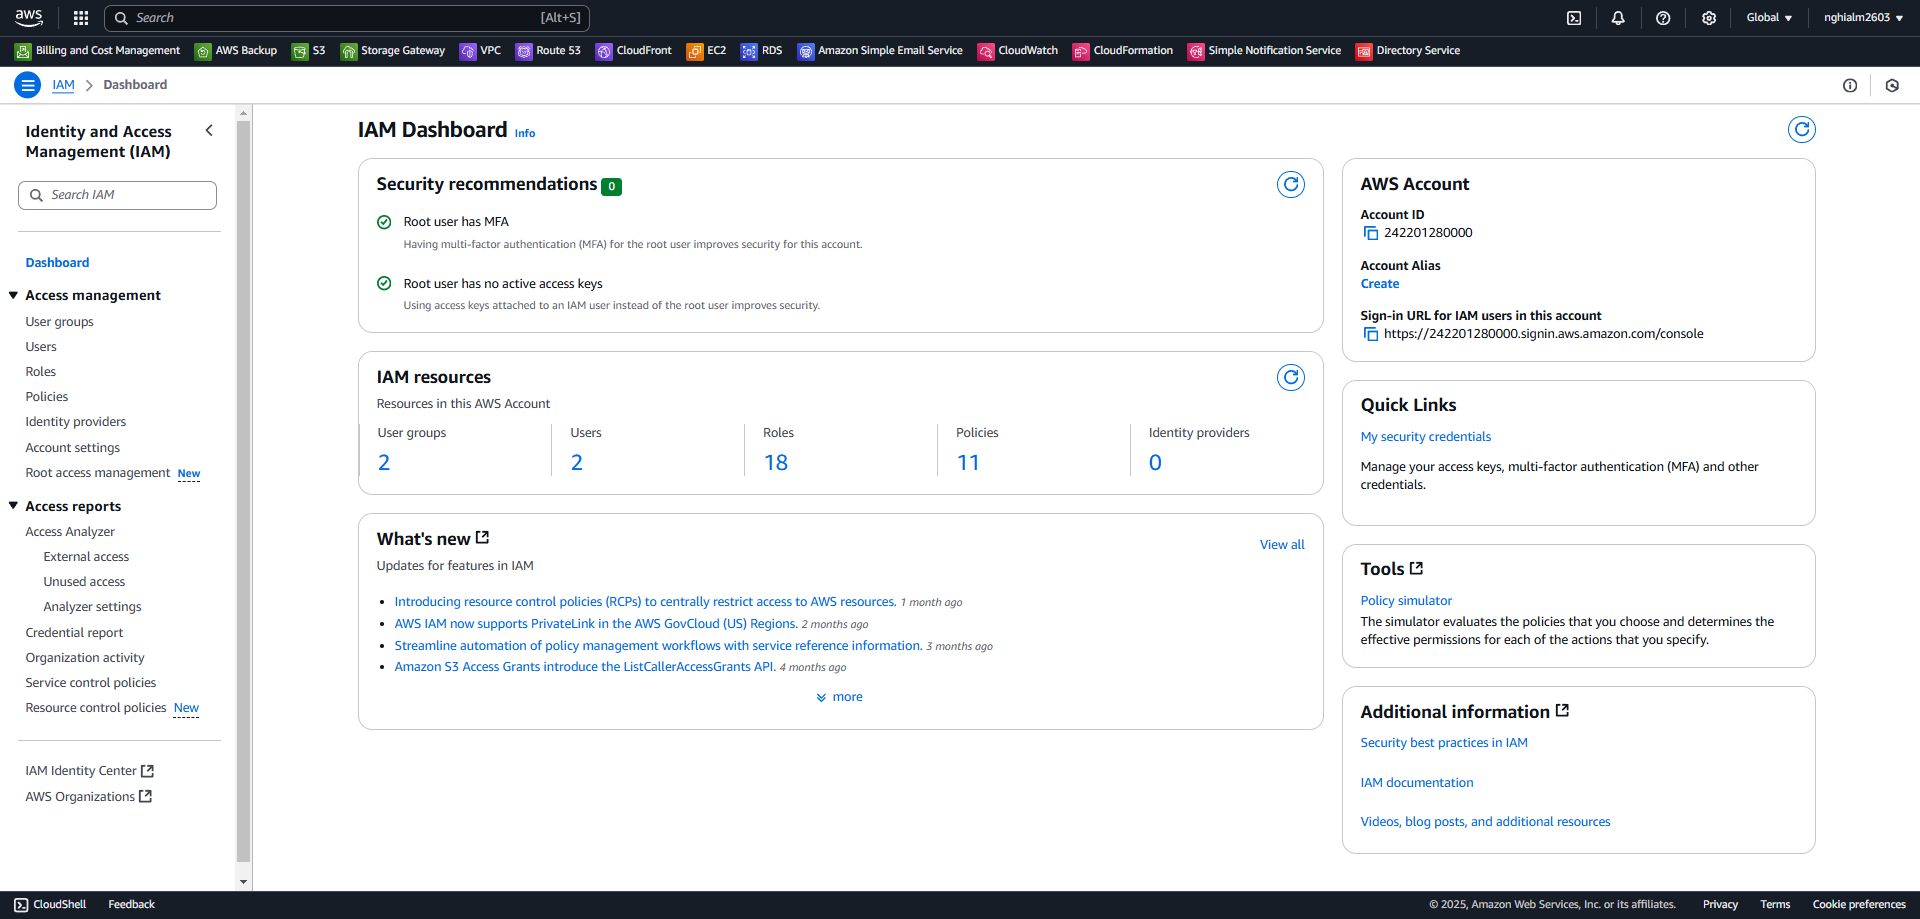Open RDS service shortcut

coord(762,51)
